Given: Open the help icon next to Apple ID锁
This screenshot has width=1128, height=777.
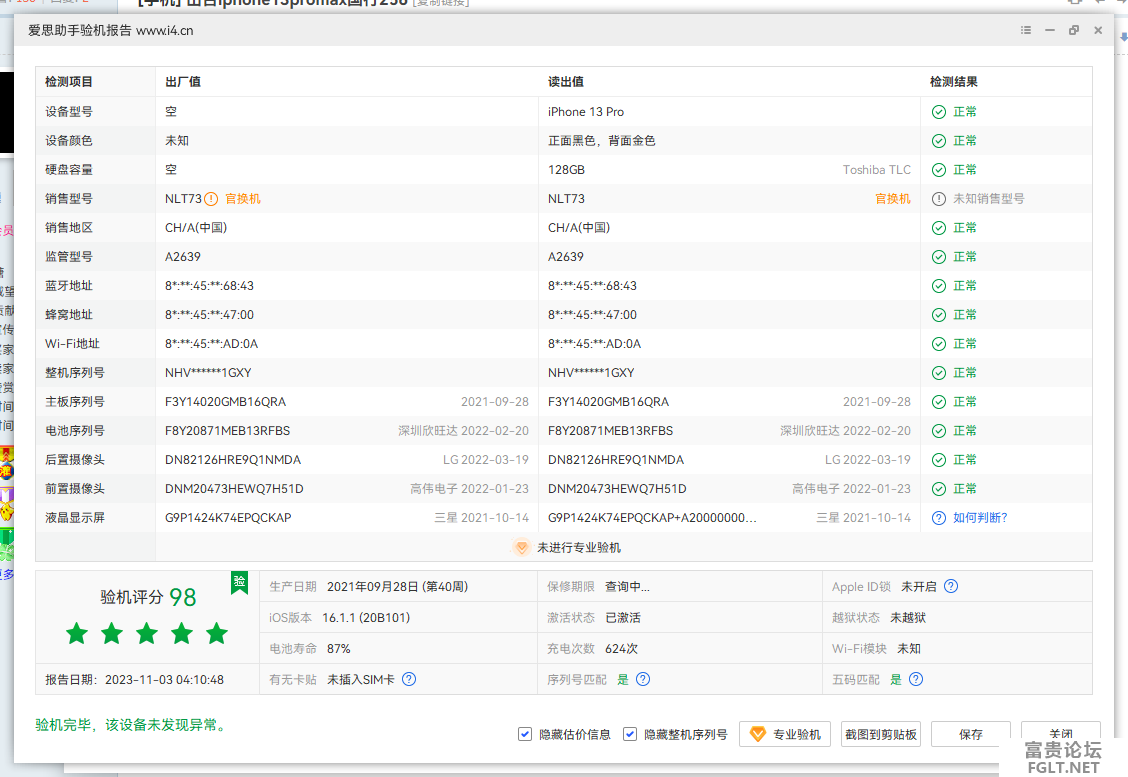Looking at the screenshot, I should click(951, 586).
